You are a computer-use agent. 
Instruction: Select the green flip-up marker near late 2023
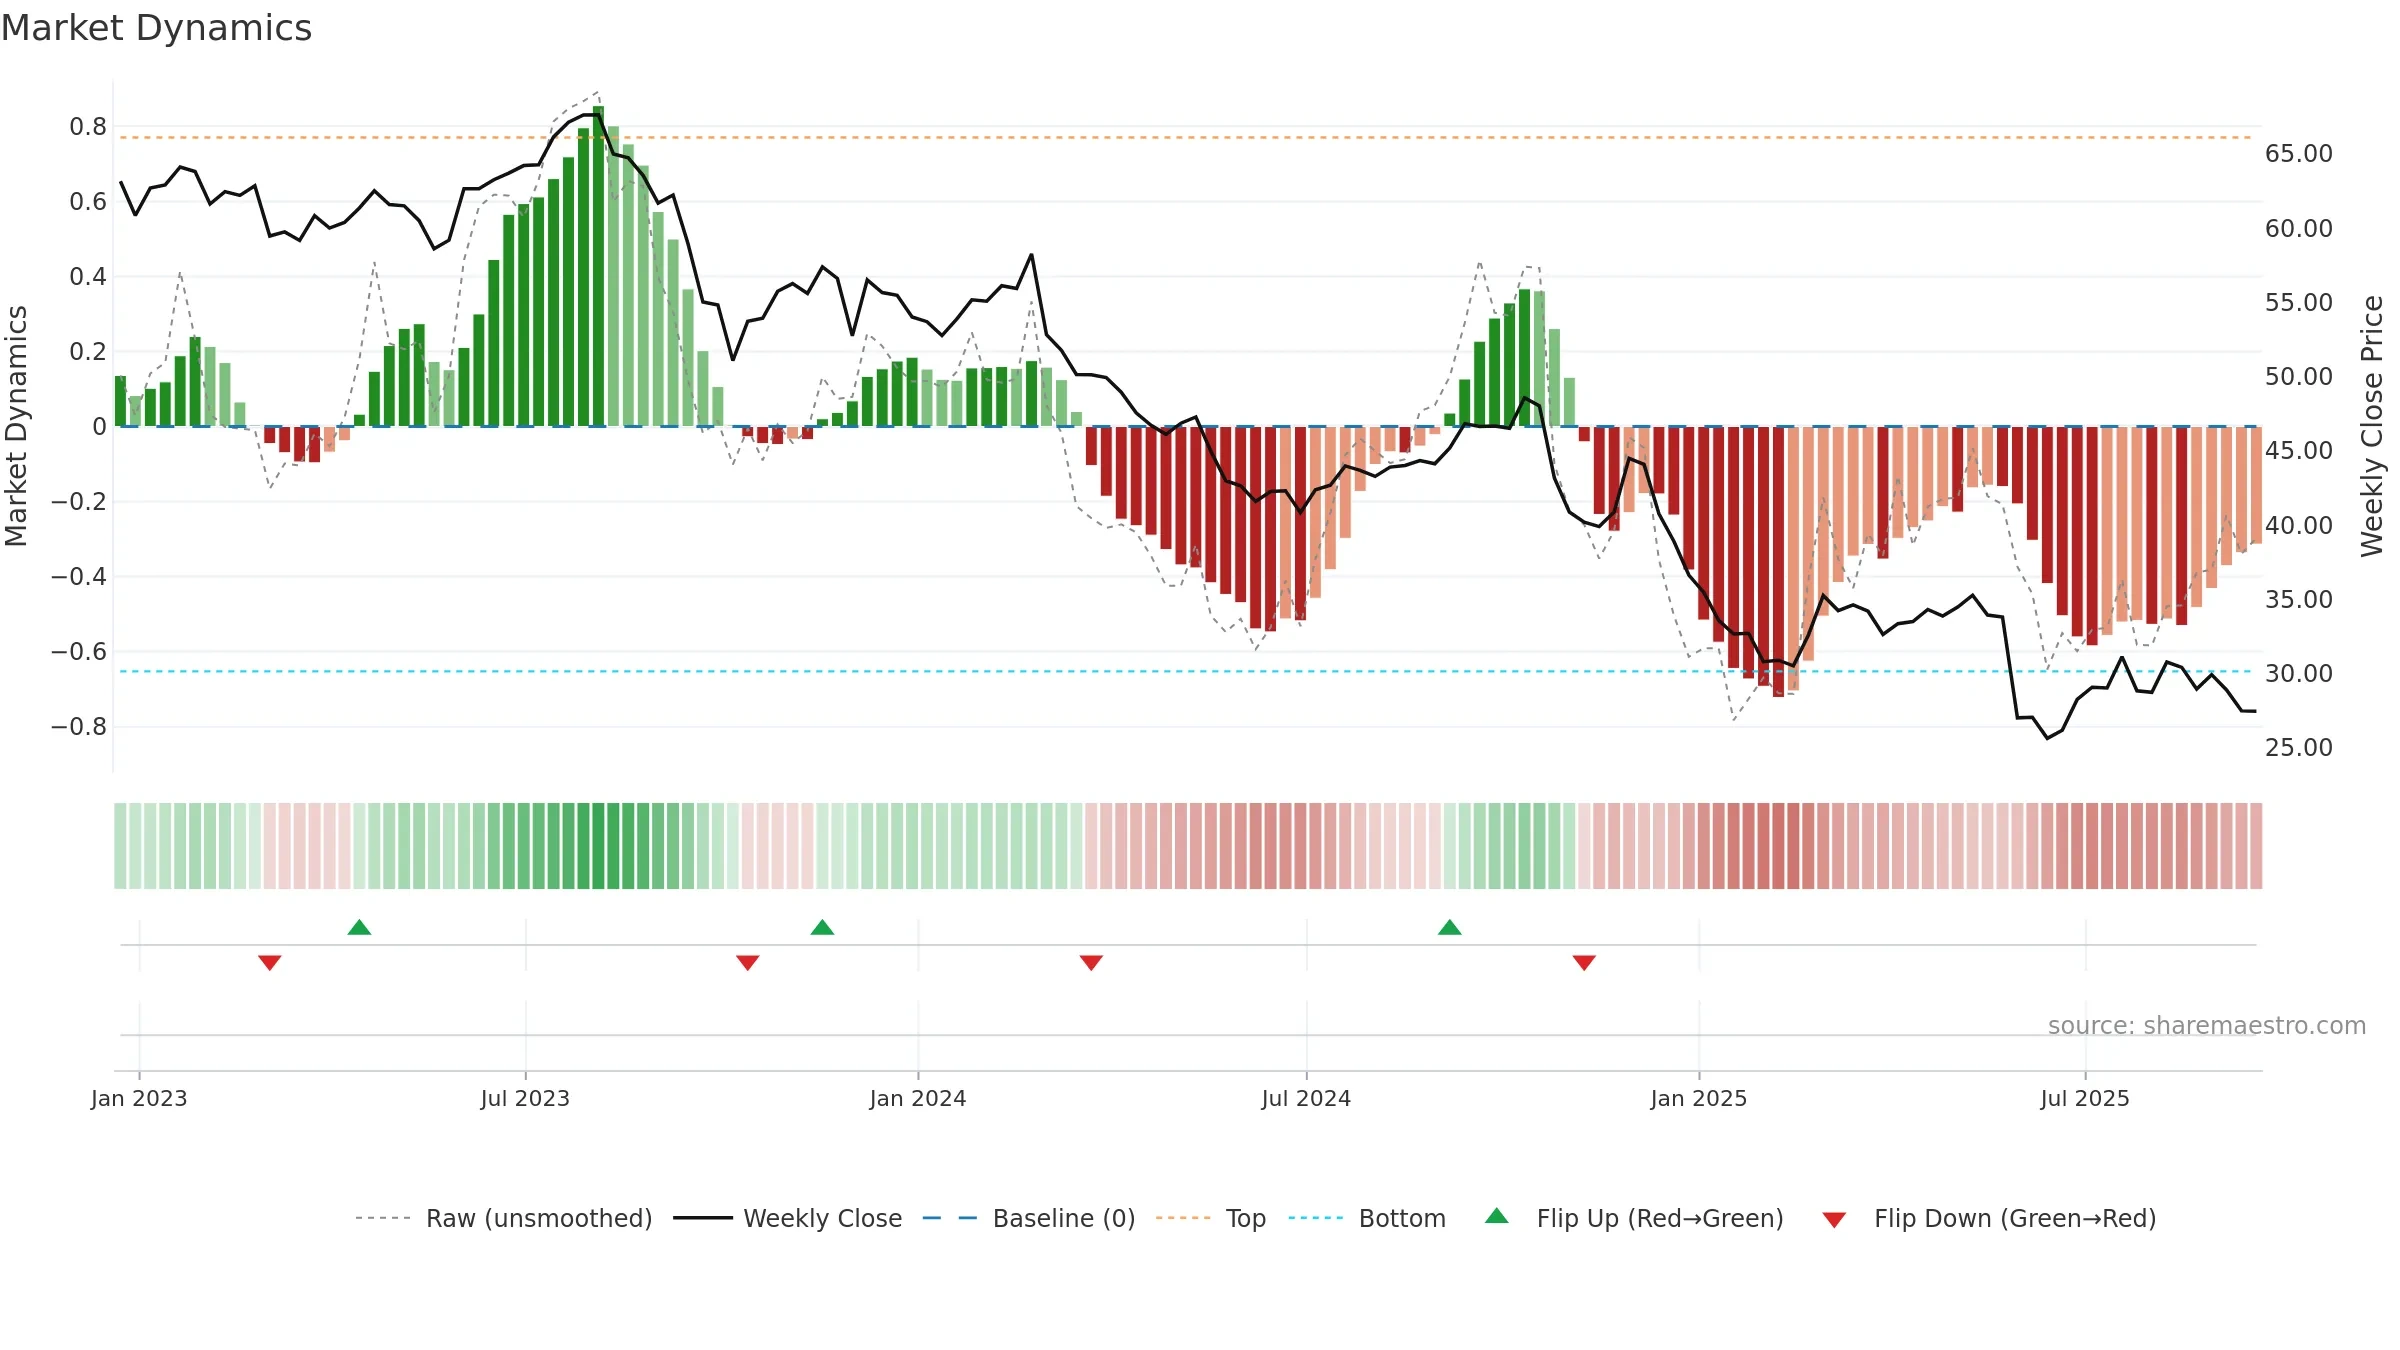tap(822, 927)
